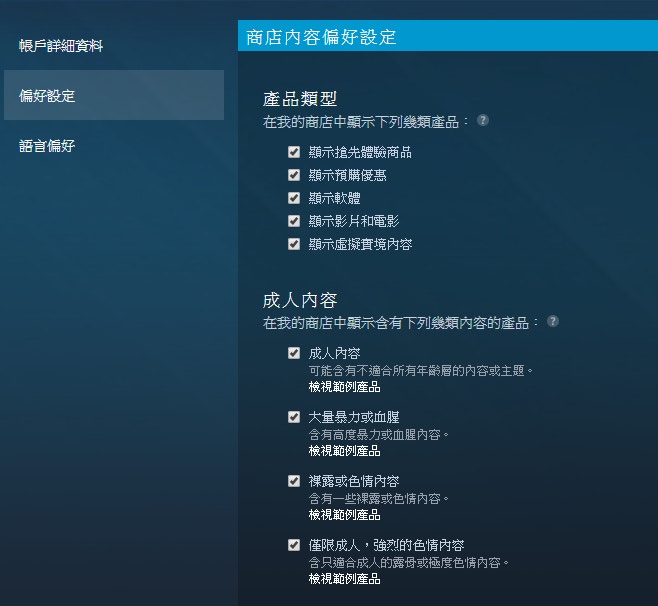Toggle the 僅限成人，強烈的色情內容 checkbox
This screenshot has width=658, height=606.
point(294,545)
